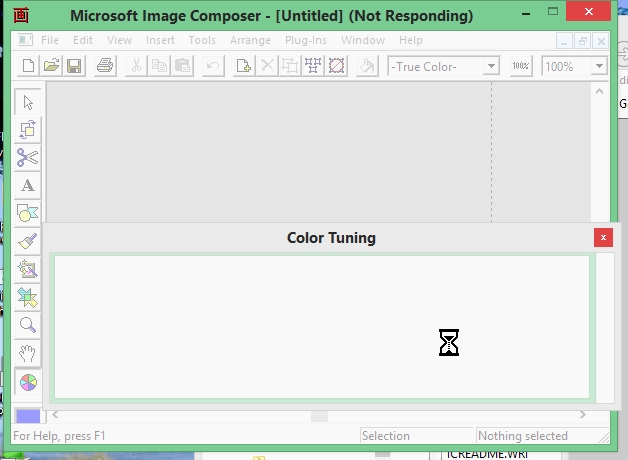
Task: Open a file with the folder icon
Action: pyautogui.click(x=51, y=66)
